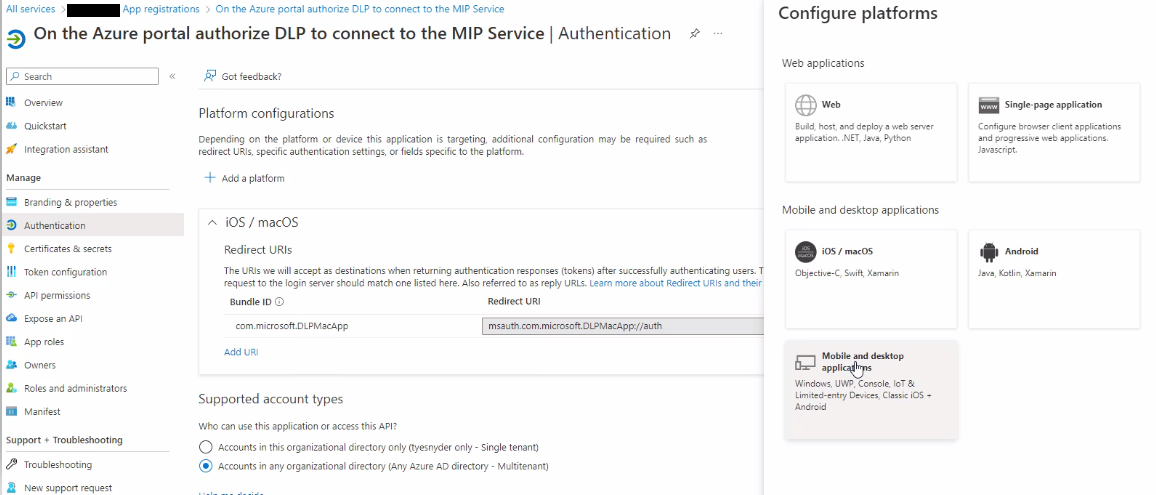Open Owners in the left menu
1156x495 pixels.
coord(40,365)
